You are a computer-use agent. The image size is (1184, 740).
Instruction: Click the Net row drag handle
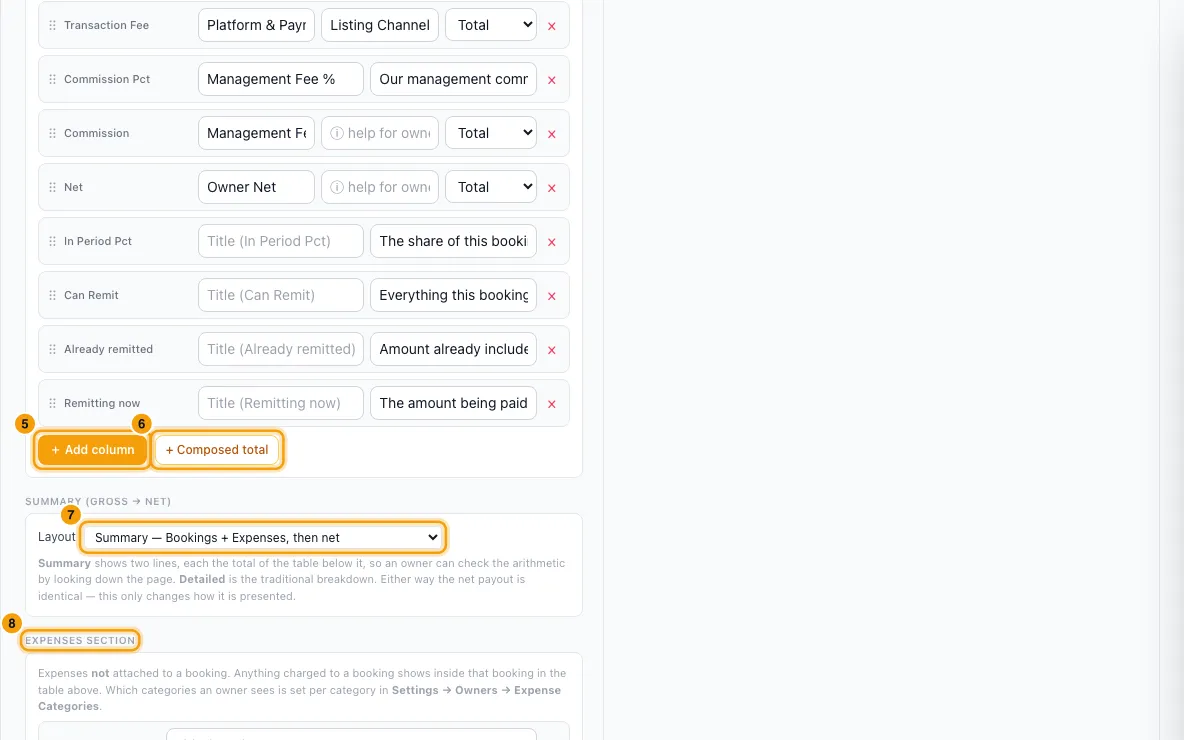point(52,187)
